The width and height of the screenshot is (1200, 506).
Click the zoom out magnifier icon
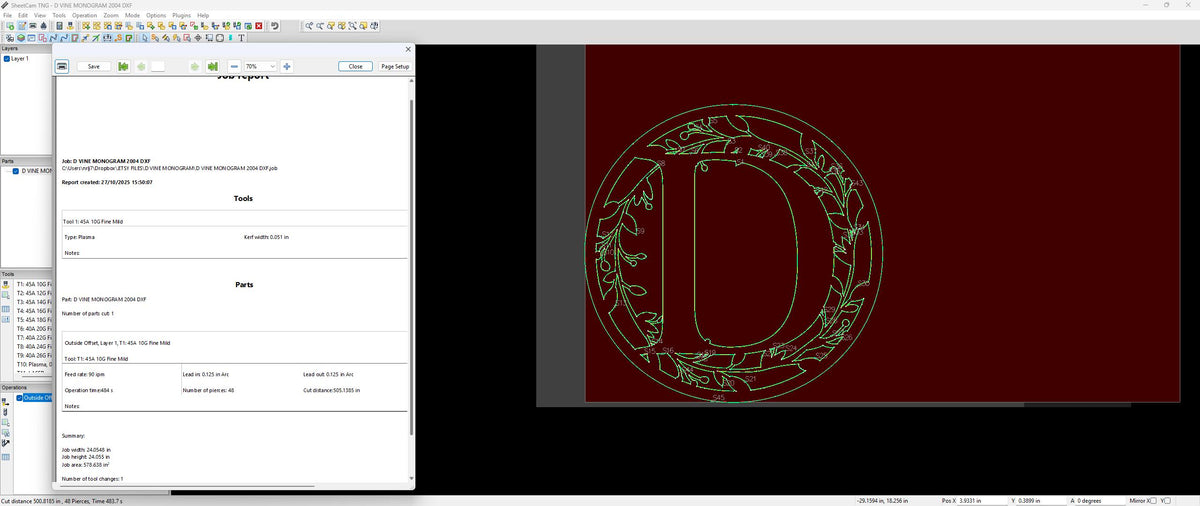tap(320, 26)
